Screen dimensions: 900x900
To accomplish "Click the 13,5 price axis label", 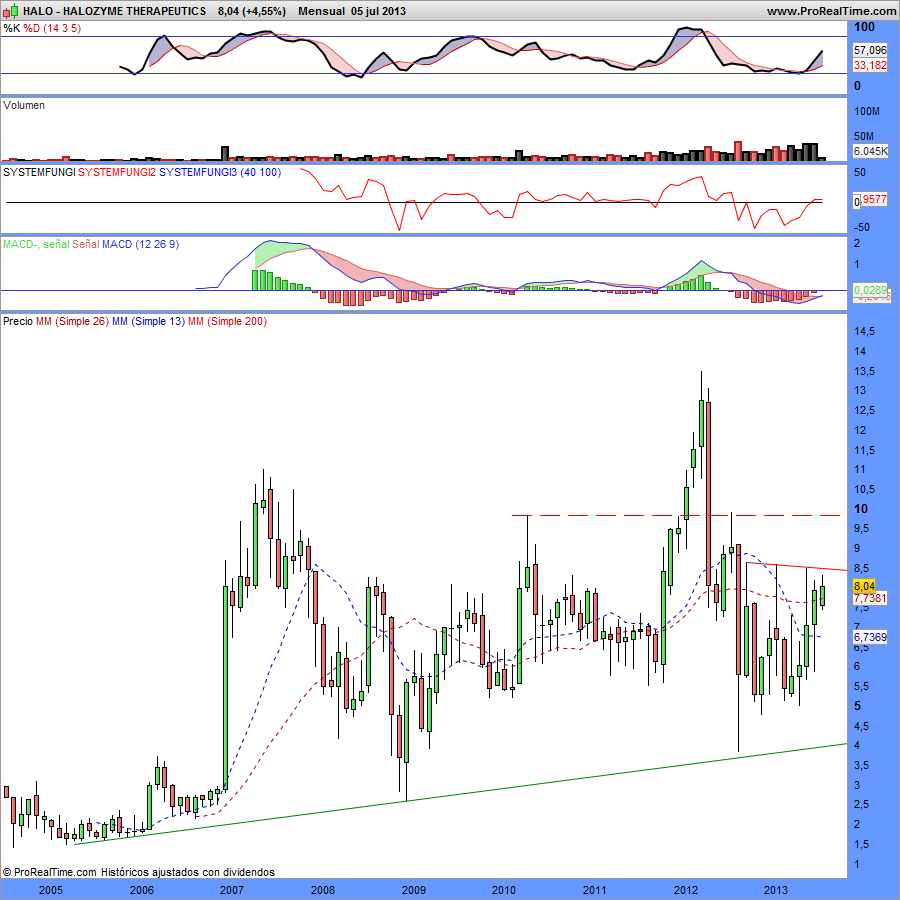I will [864, 371].
